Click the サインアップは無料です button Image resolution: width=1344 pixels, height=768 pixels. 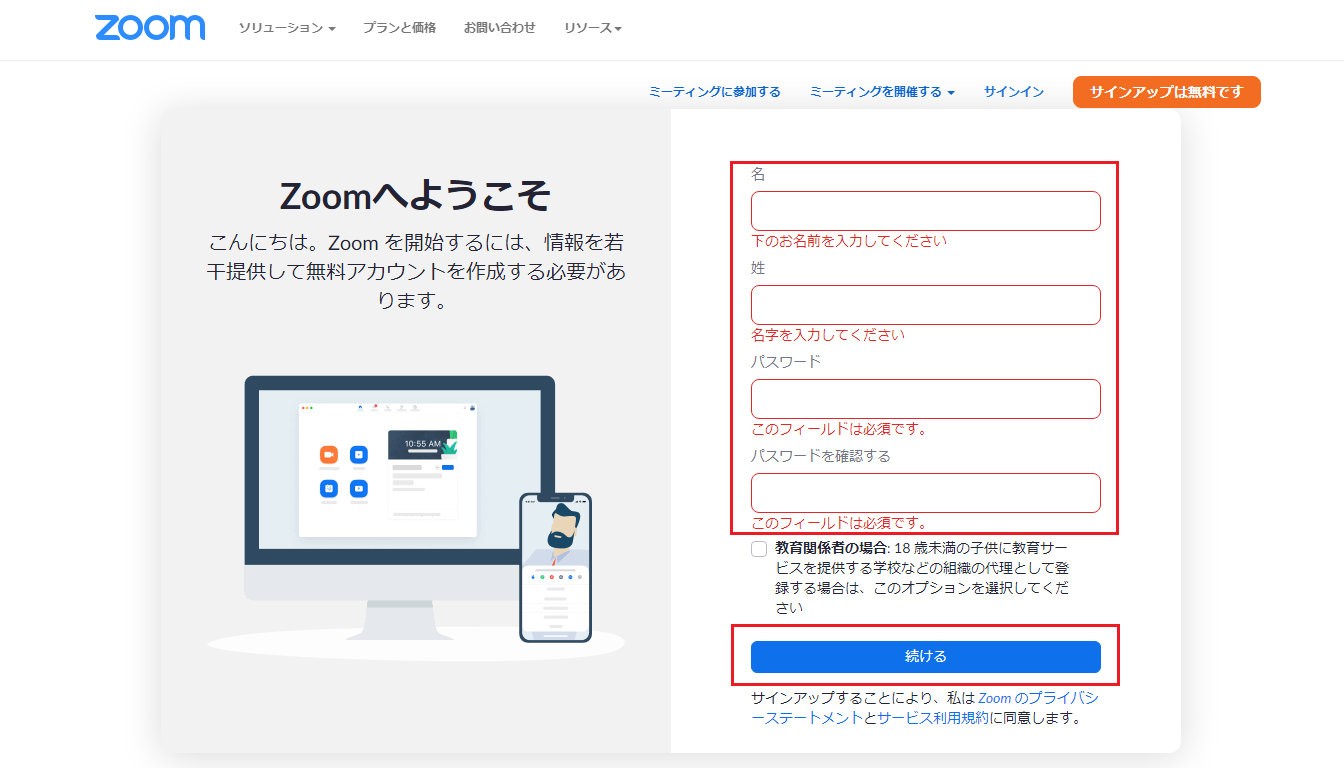click(1166, 91)
